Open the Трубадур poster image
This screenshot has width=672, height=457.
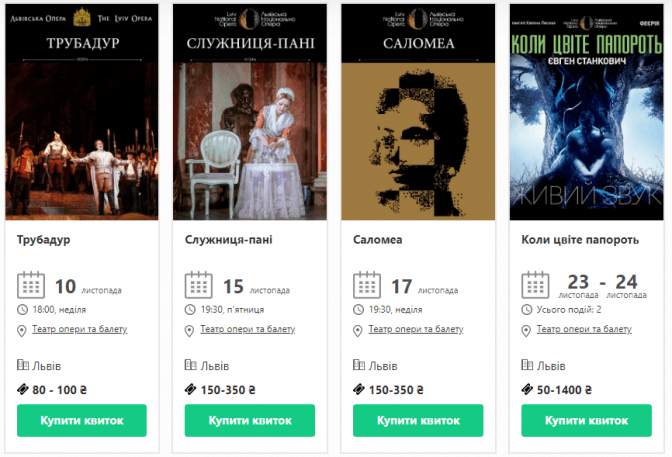[x=82, y=112]
